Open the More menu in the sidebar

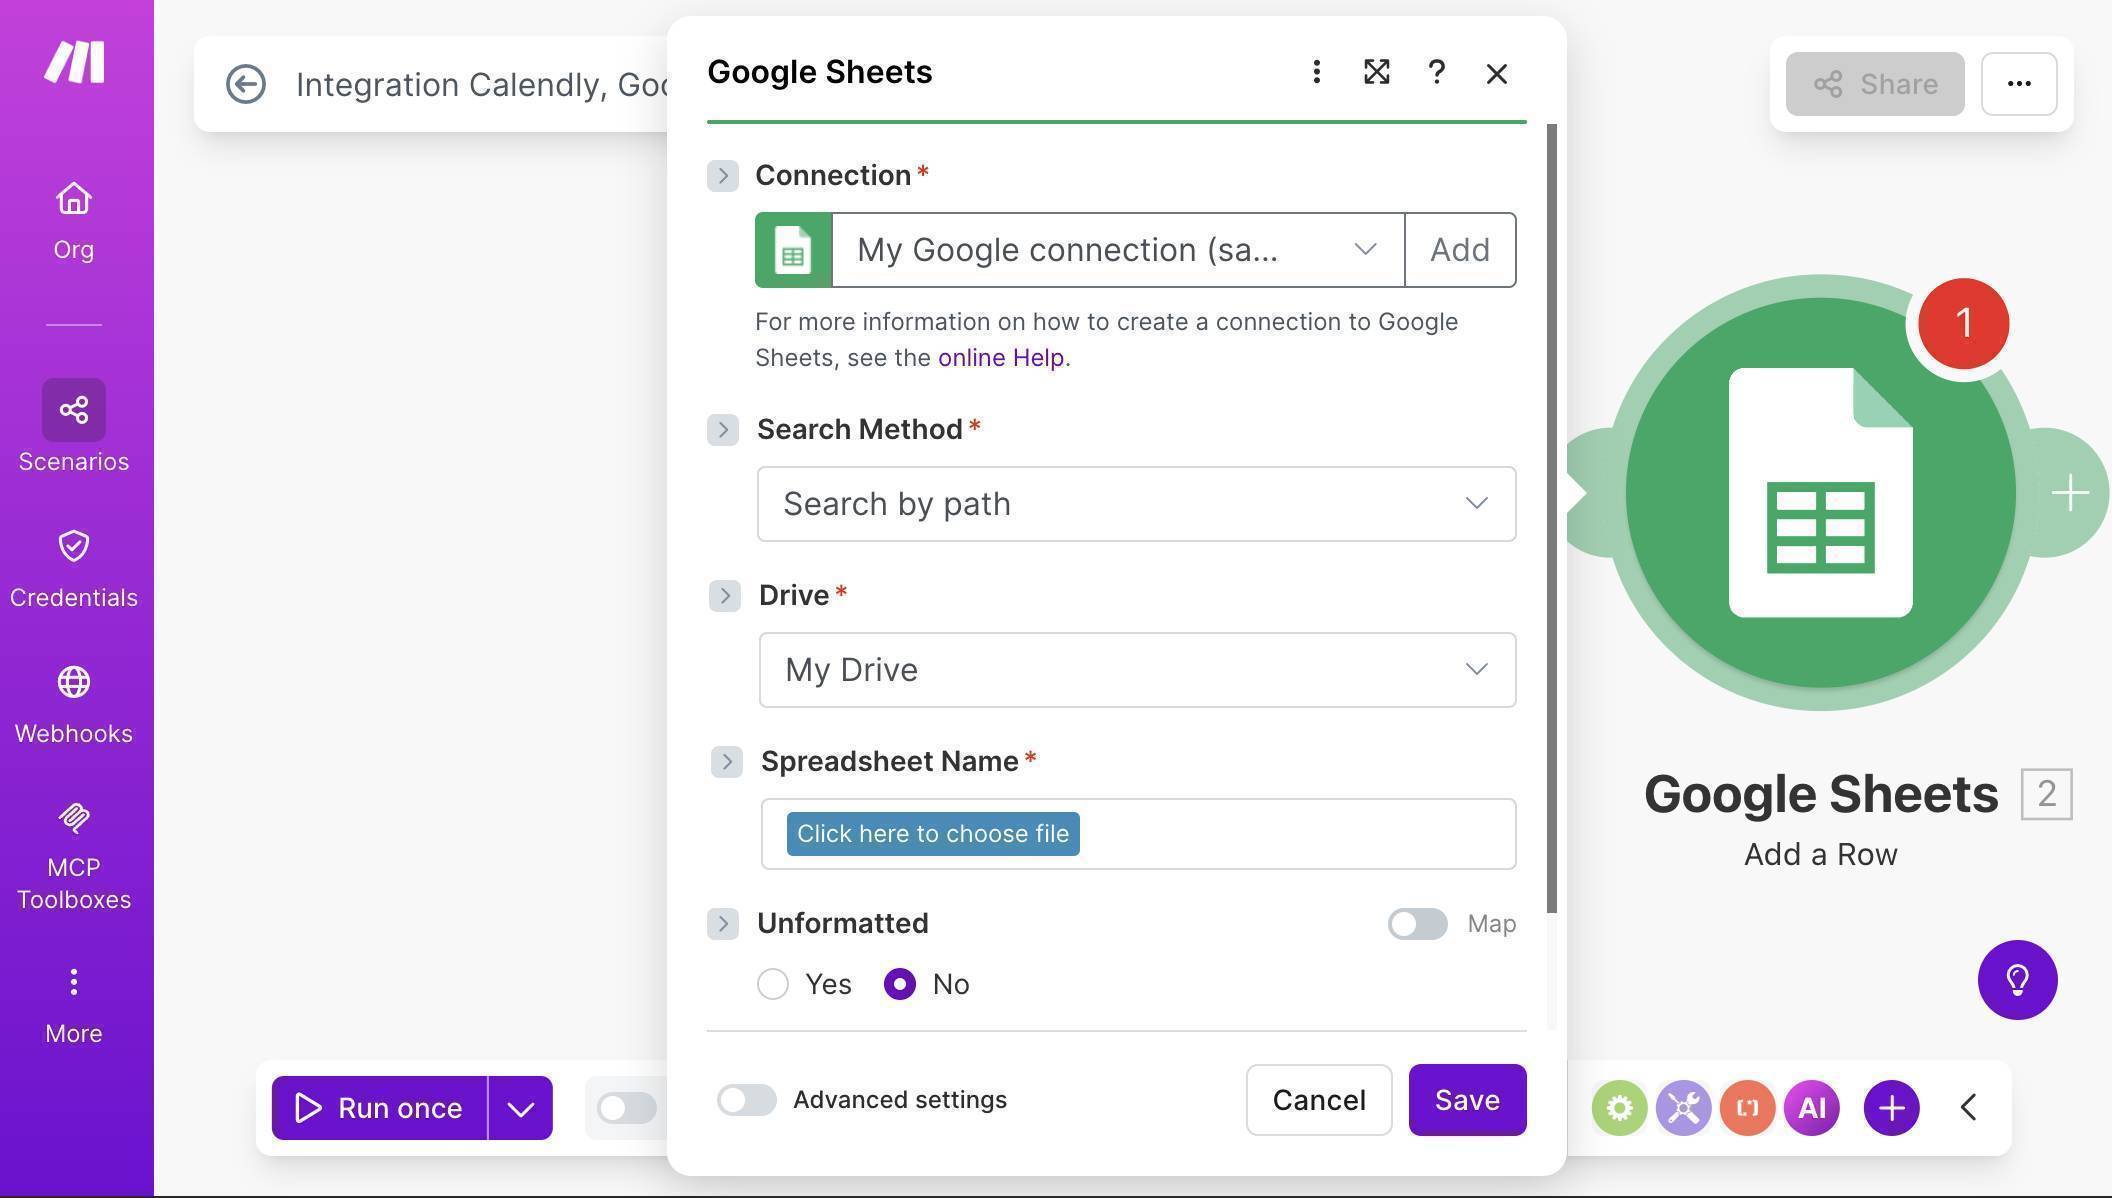(x=73, y=1000)
